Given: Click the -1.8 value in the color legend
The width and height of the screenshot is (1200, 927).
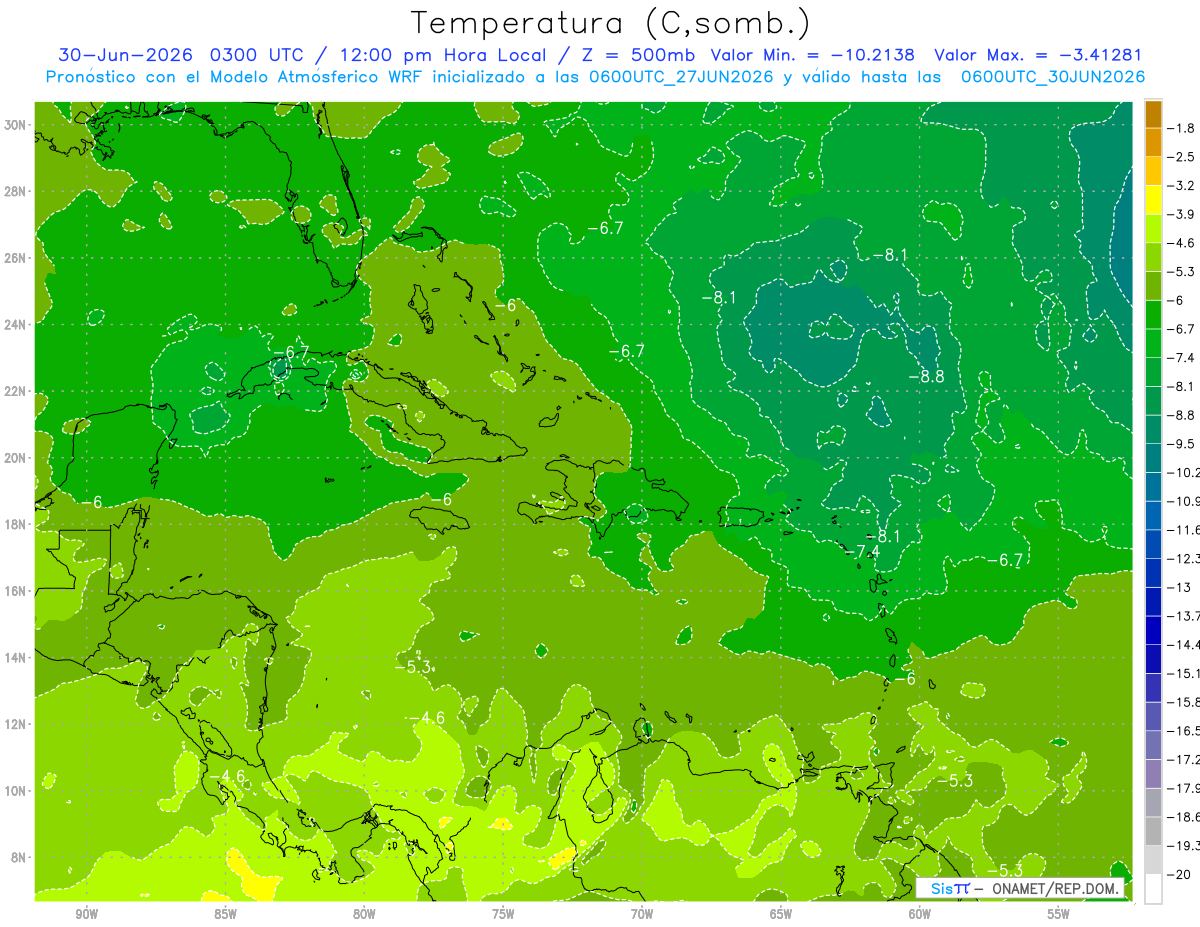Looking at the screenshot, I should point(1182,128).
